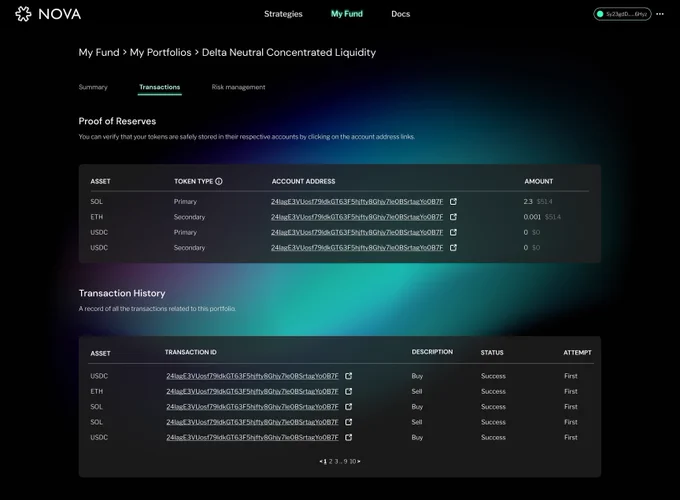This screenshot has width=680, height=500.
Task: Open the USDC Secondary account address link
Action: (357, 248)
